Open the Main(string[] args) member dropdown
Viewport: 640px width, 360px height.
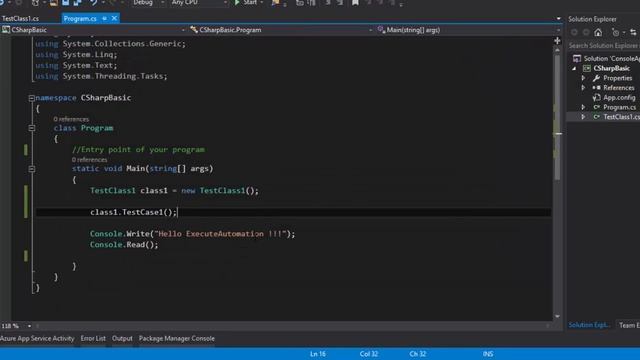(468, 30)
